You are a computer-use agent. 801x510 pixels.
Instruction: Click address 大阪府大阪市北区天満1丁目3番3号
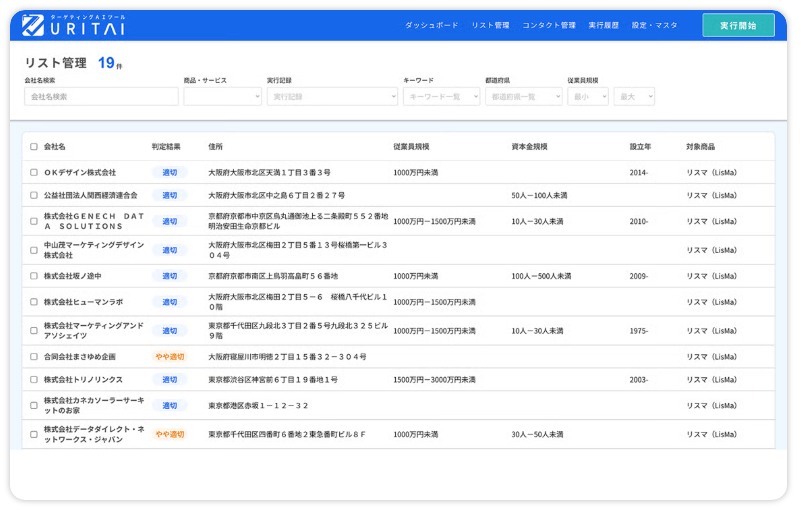(269, 173)
